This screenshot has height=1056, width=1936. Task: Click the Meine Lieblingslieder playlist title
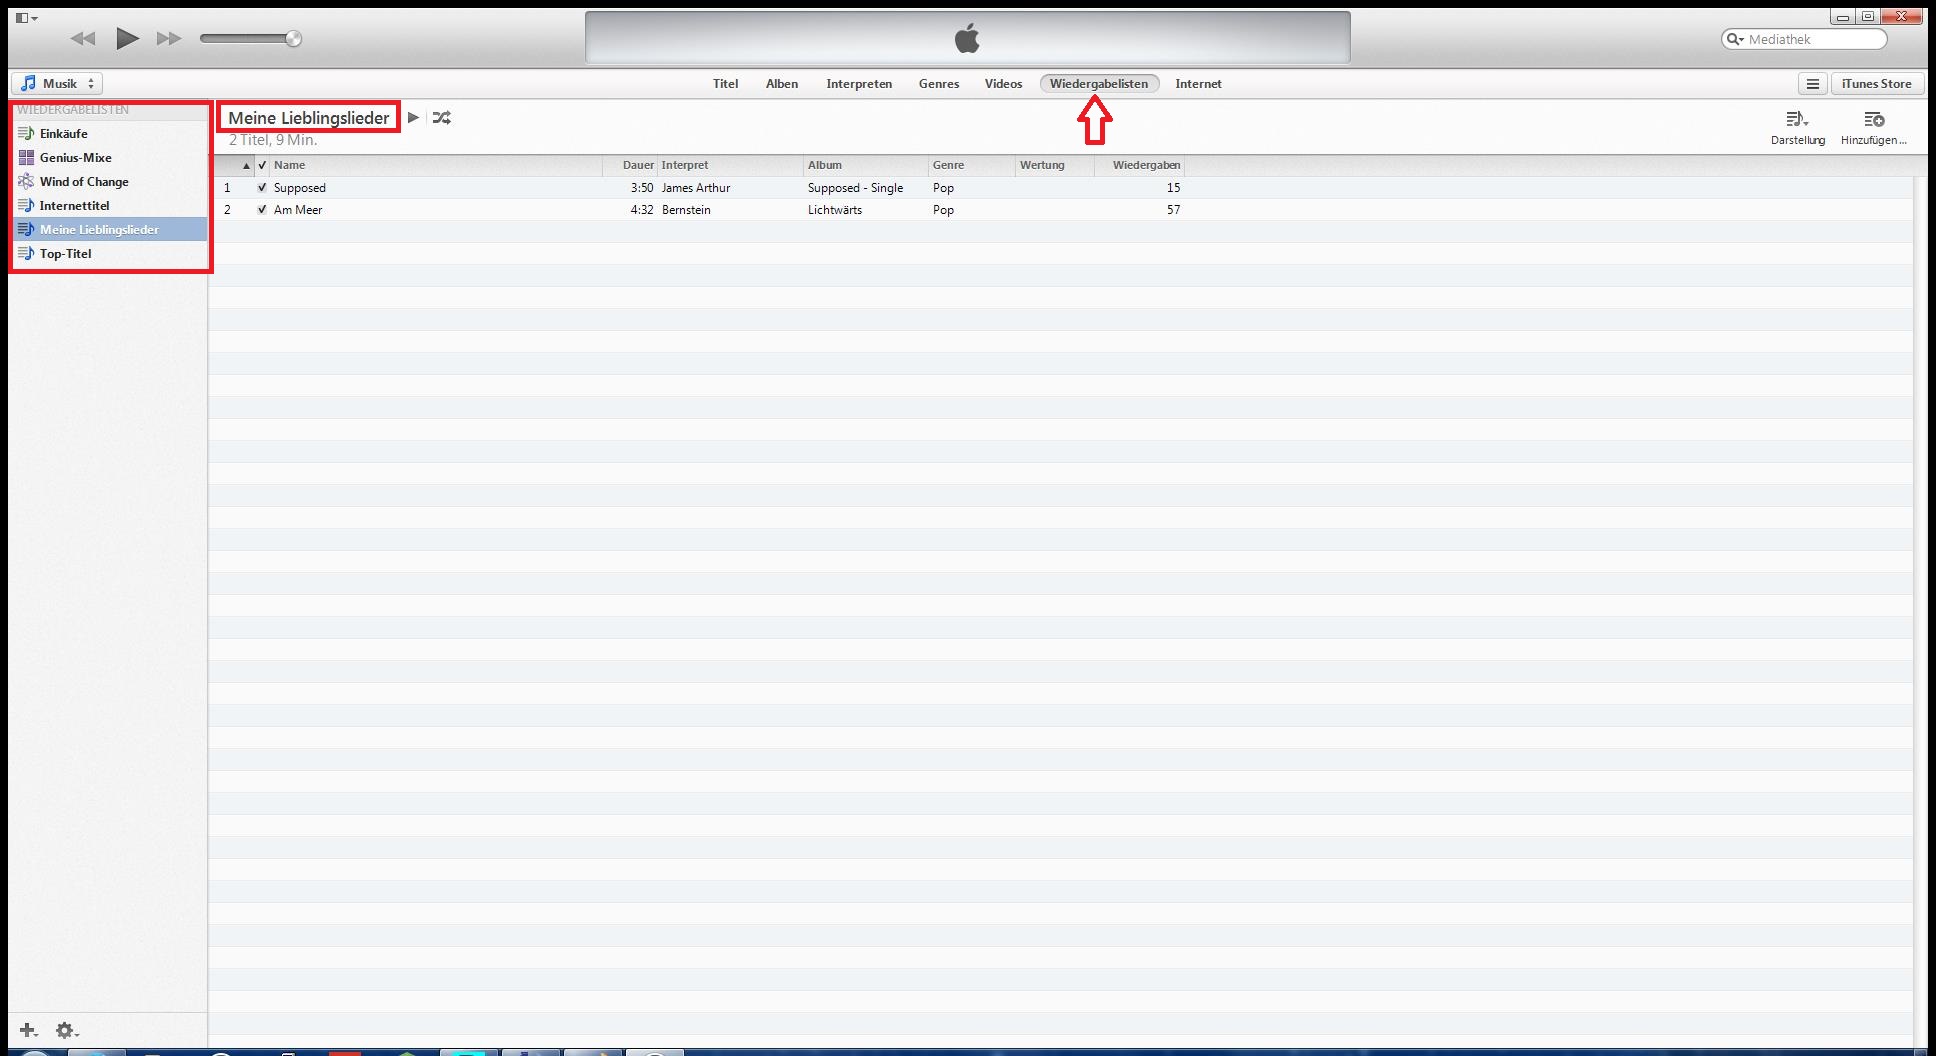(x=309, y=118)
